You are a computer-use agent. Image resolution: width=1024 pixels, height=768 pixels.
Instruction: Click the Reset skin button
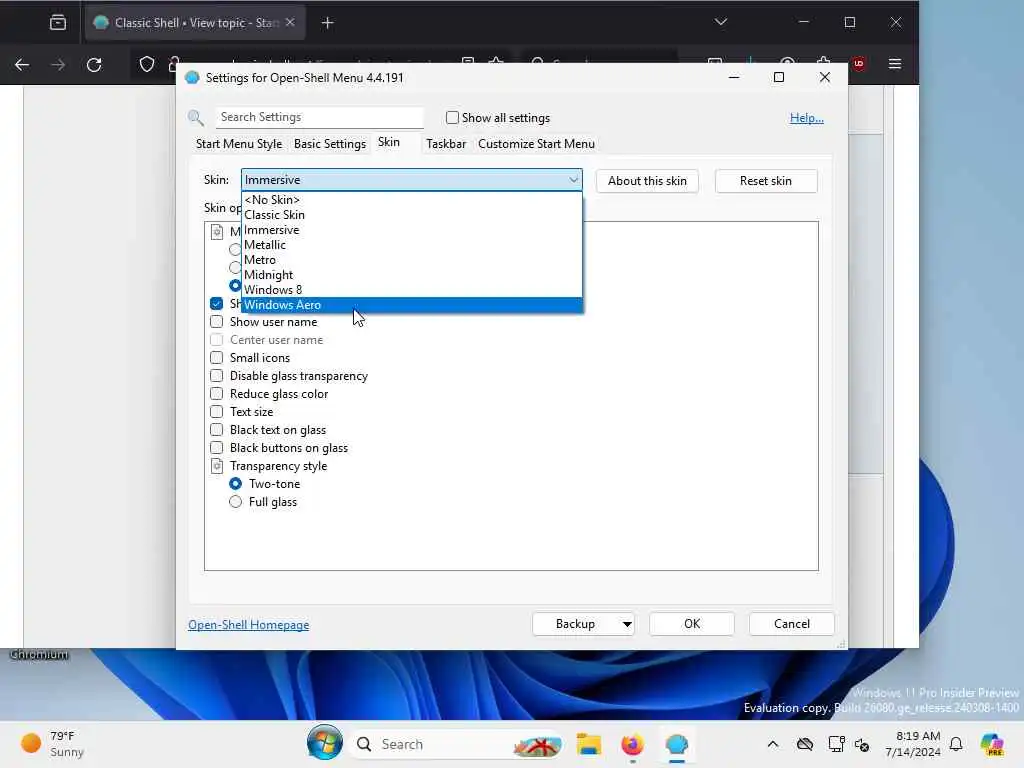(765, 181)
